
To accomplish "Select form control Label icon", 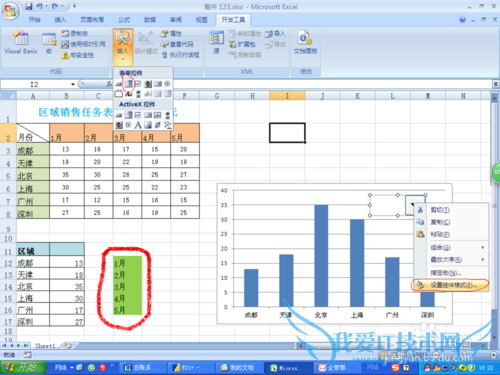I will pyautogui.click(x=128, y=94).
